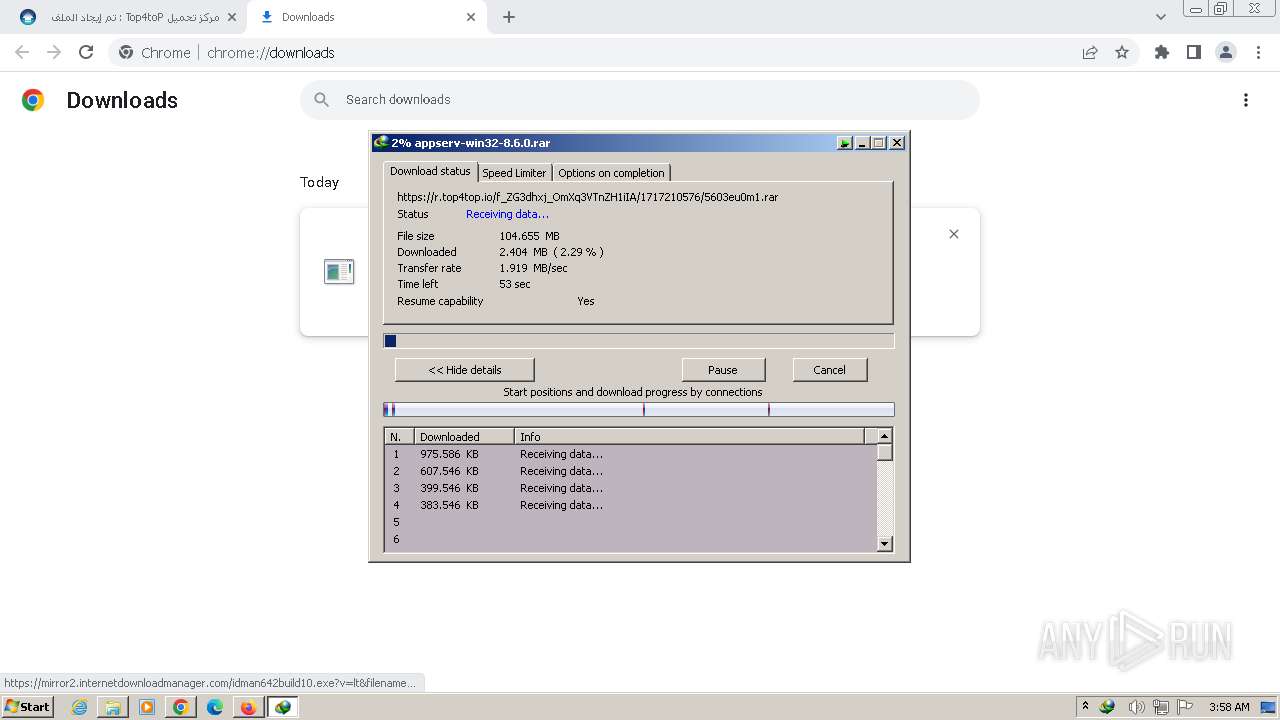Open the volume control in system tray

click(1136, 707)
